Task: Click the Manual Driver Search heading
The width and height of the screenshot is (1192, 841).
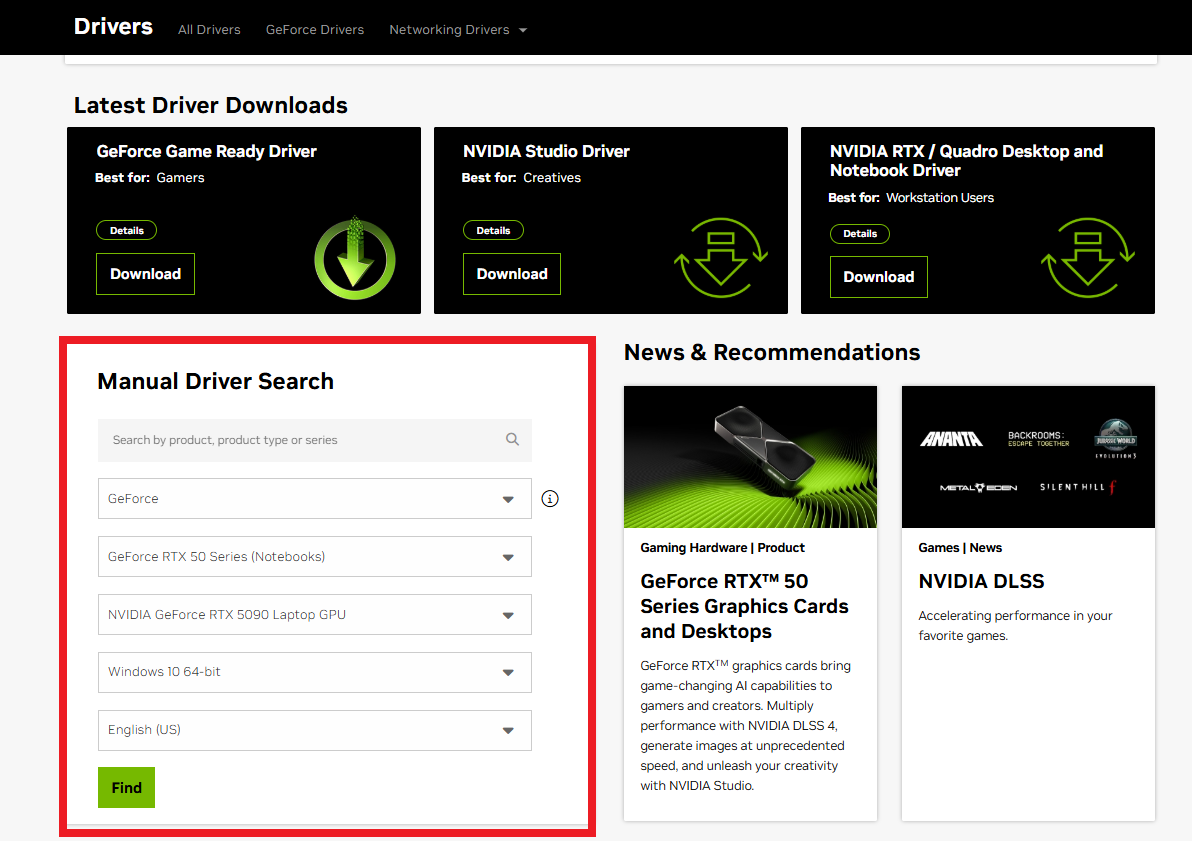Action: 216,381
